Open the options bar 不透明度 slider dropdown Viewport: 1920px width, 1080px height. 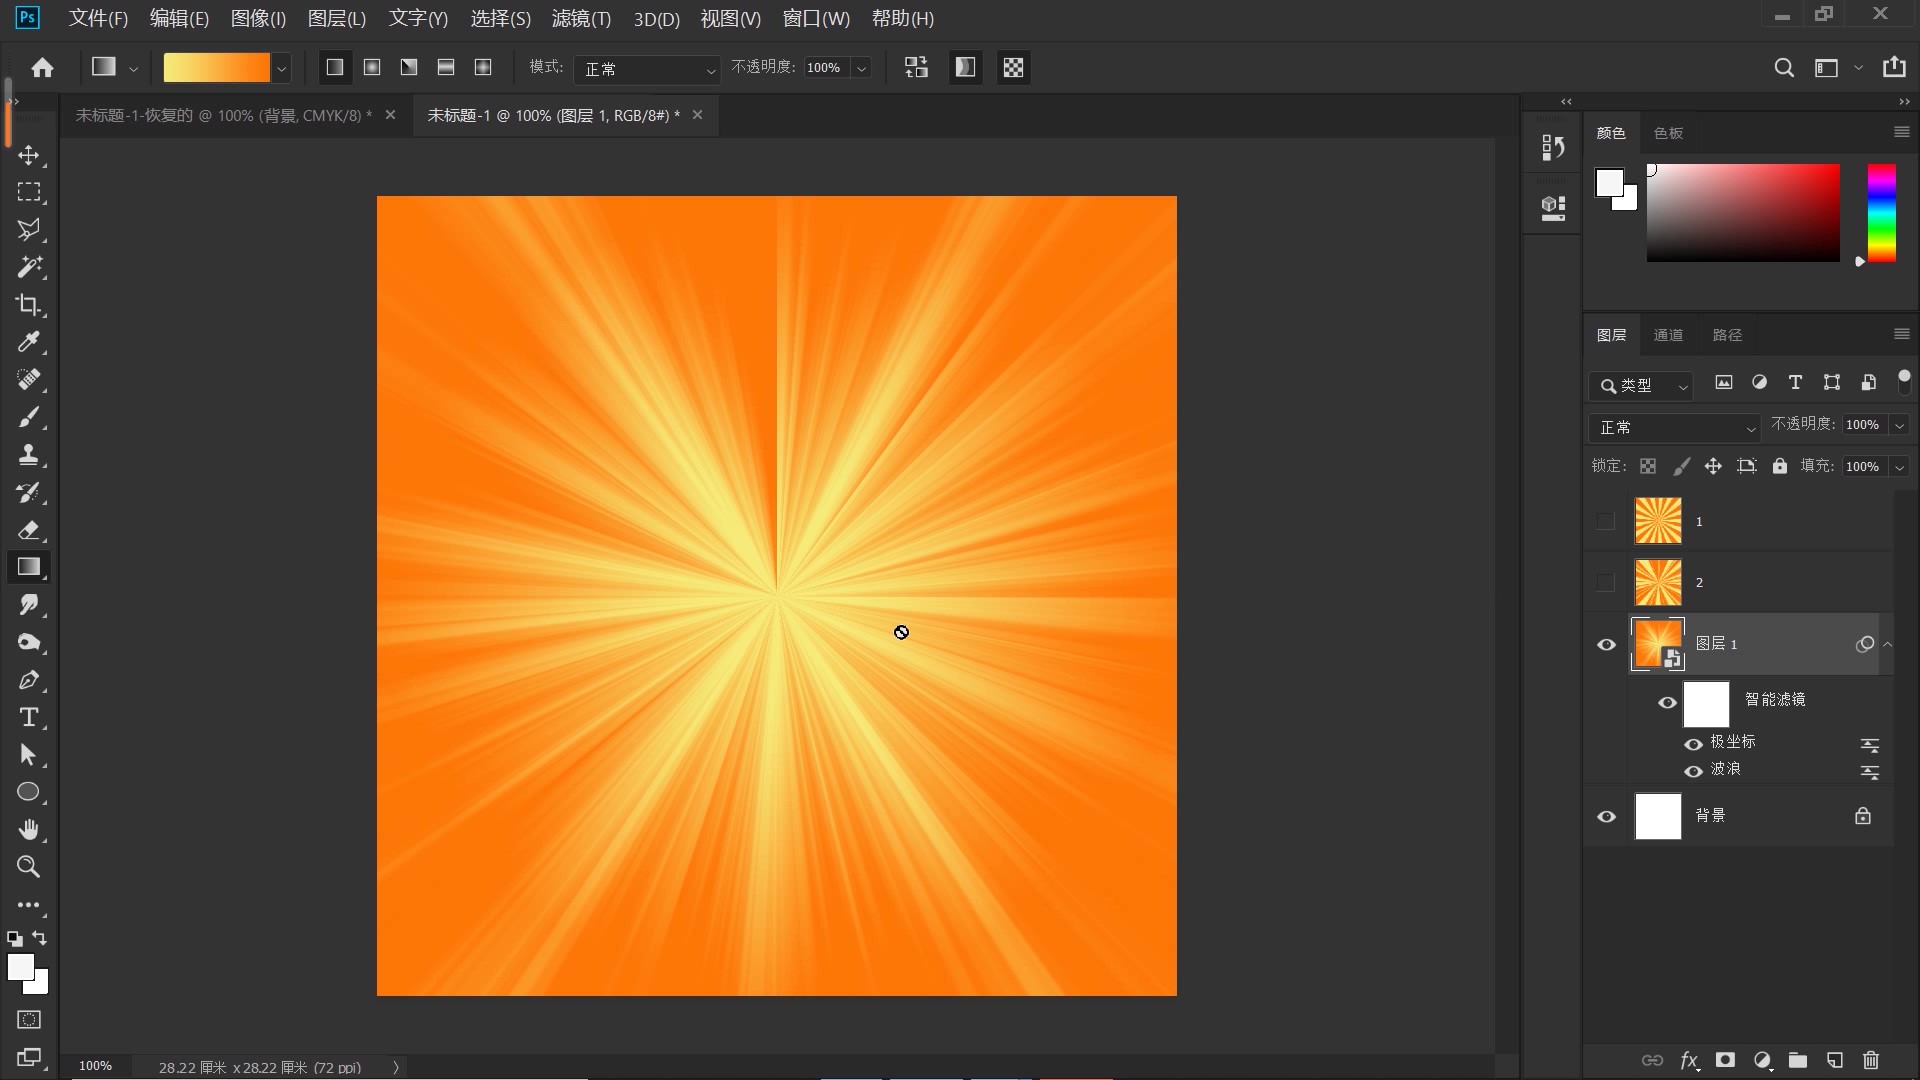click(861, 68)
